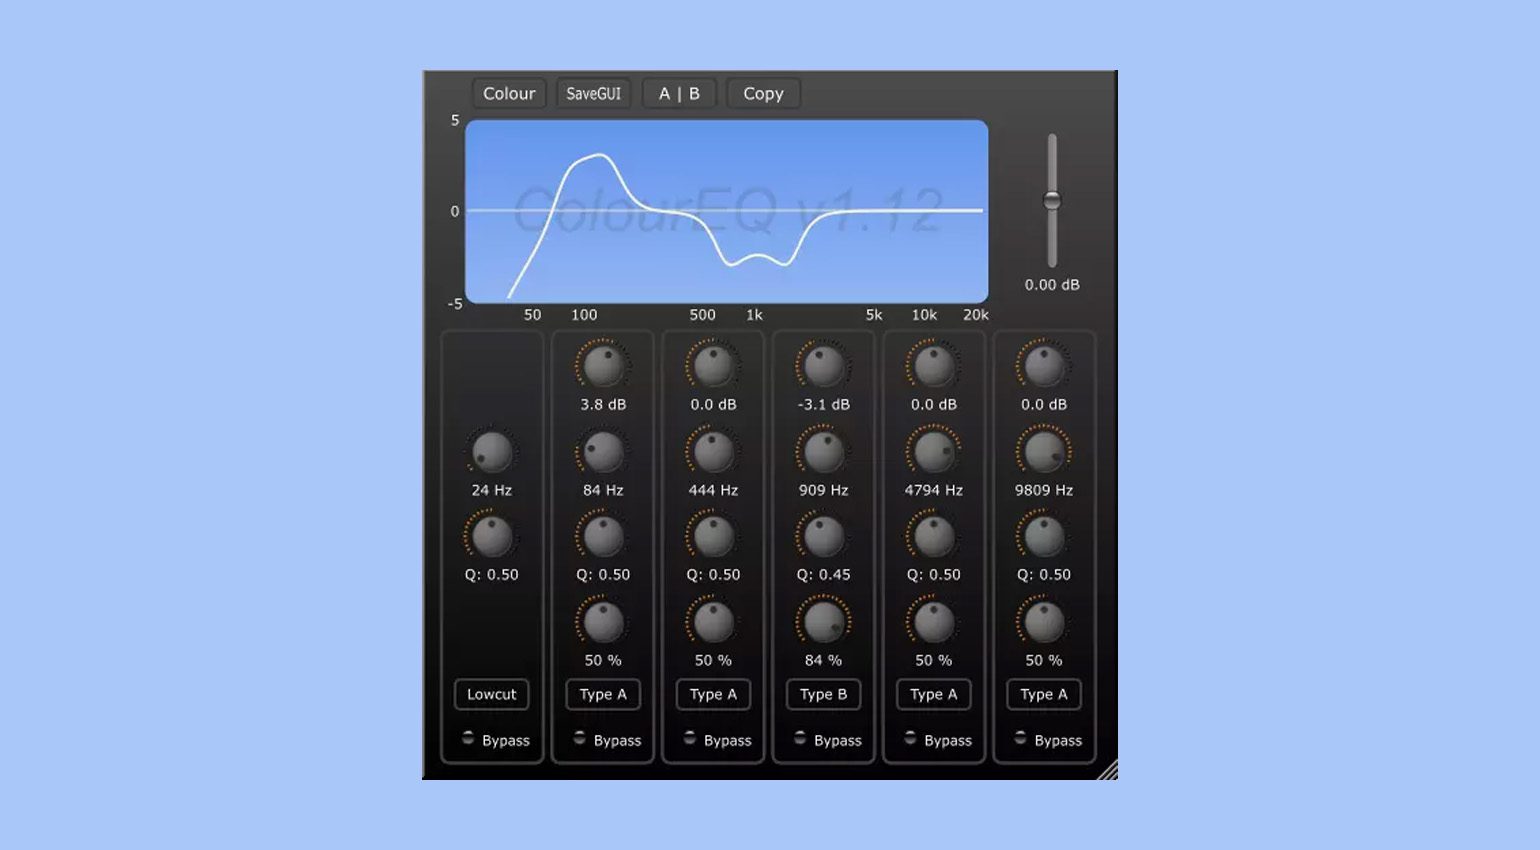Image resolution: width=1540 pixels, height=850 pixels.
Task: Click the 50 % knob of the 84 Hz band
Action: point(603,623)
